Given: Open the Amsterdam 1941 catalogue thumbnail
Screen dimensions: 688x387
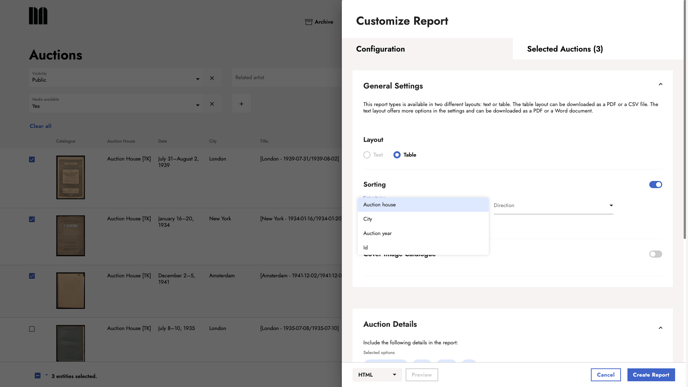Looking at the screenshot, I should point(70,290).
